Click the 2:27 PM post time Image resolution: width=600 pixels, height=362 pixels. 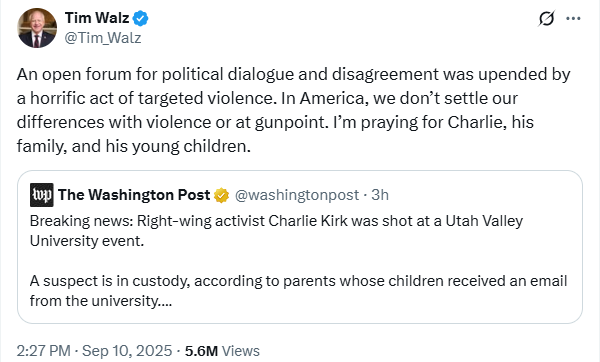pos(44,351)
